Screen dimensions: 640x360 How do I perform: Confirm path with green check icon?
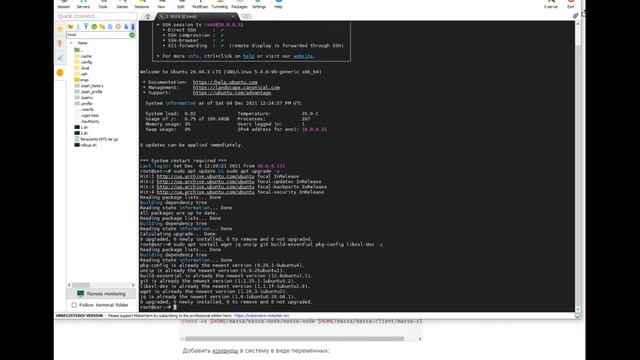[x=132, y=35]
